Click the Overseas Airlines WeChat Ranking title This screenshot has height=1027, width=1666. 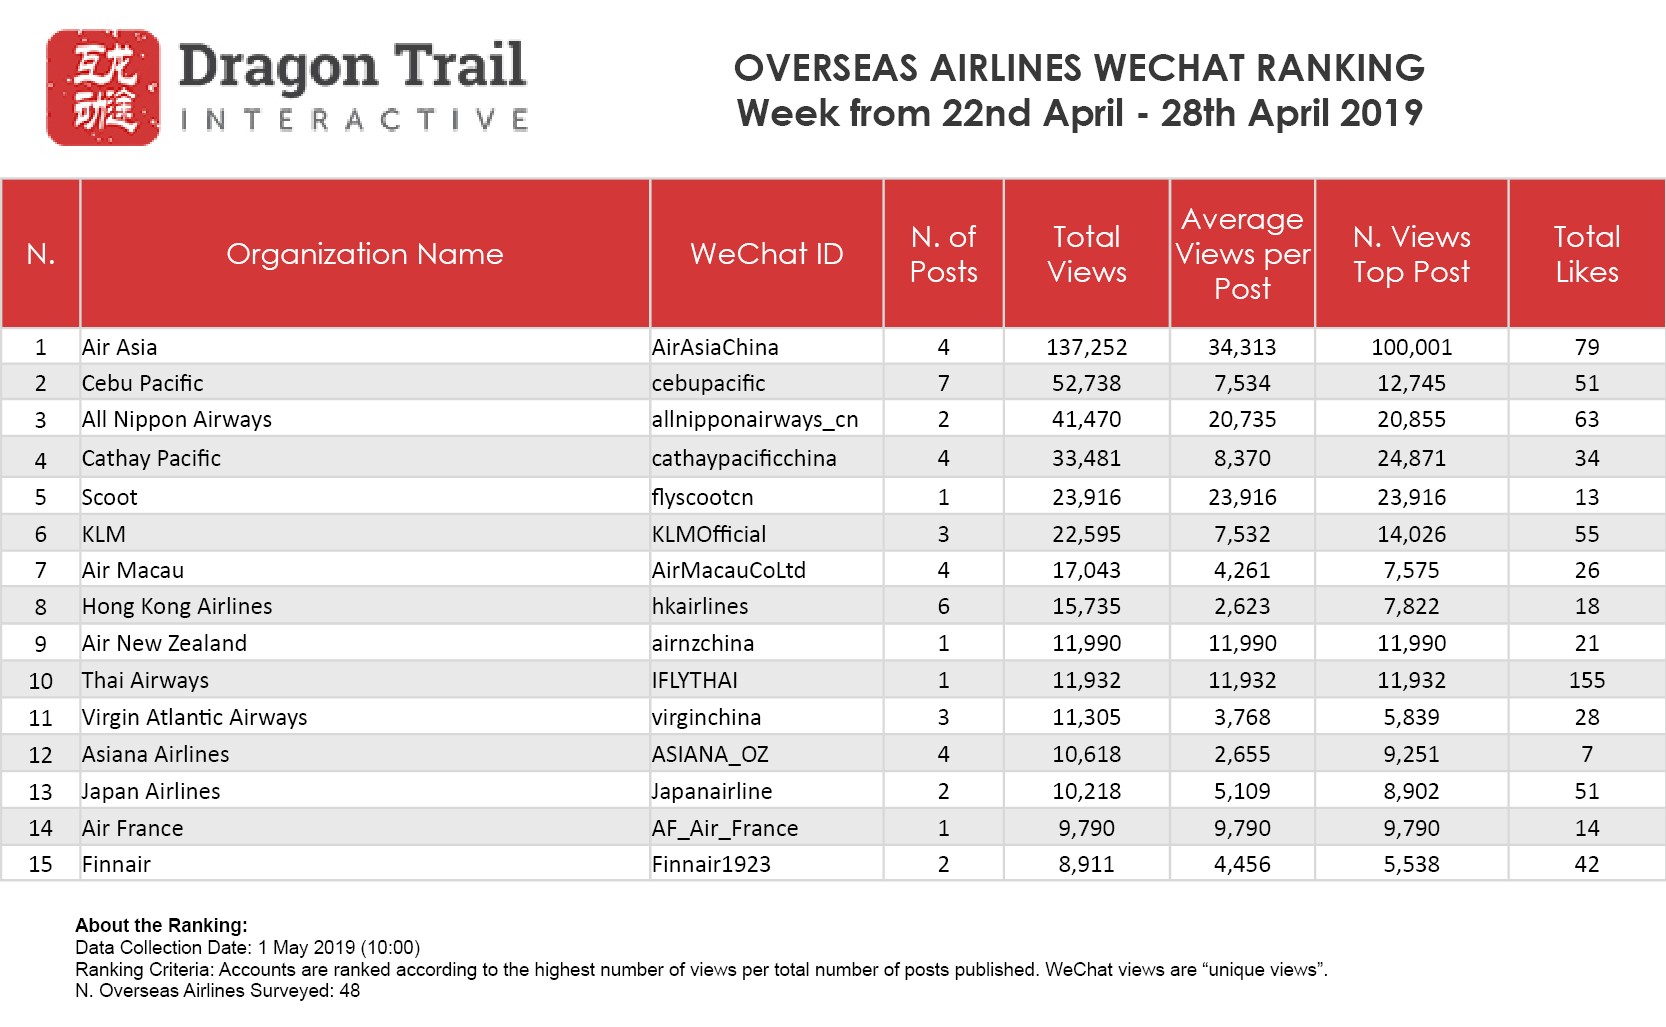tap(1079, 68)
